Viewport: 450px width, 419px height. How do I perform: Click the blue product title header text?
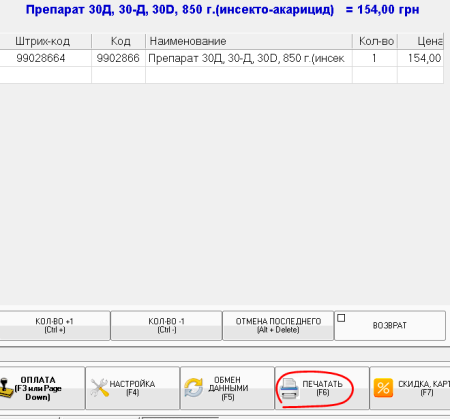222,10
